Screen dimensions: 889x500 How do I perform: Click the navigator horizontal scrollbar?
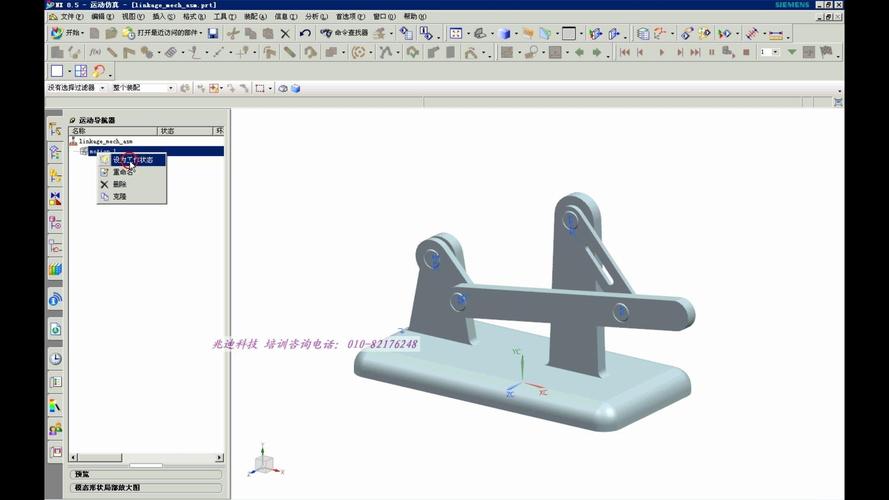pyautogui.click(x=146, y=458)
